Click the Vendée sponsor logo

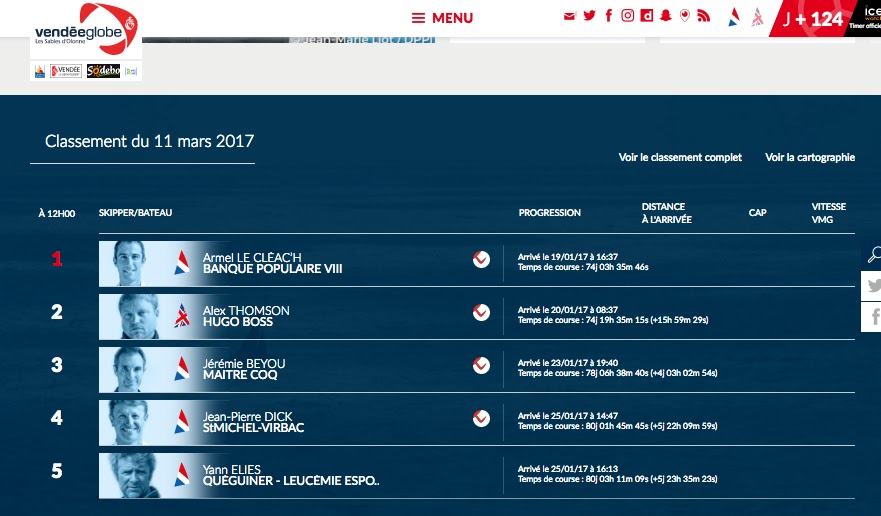point(66,71)
